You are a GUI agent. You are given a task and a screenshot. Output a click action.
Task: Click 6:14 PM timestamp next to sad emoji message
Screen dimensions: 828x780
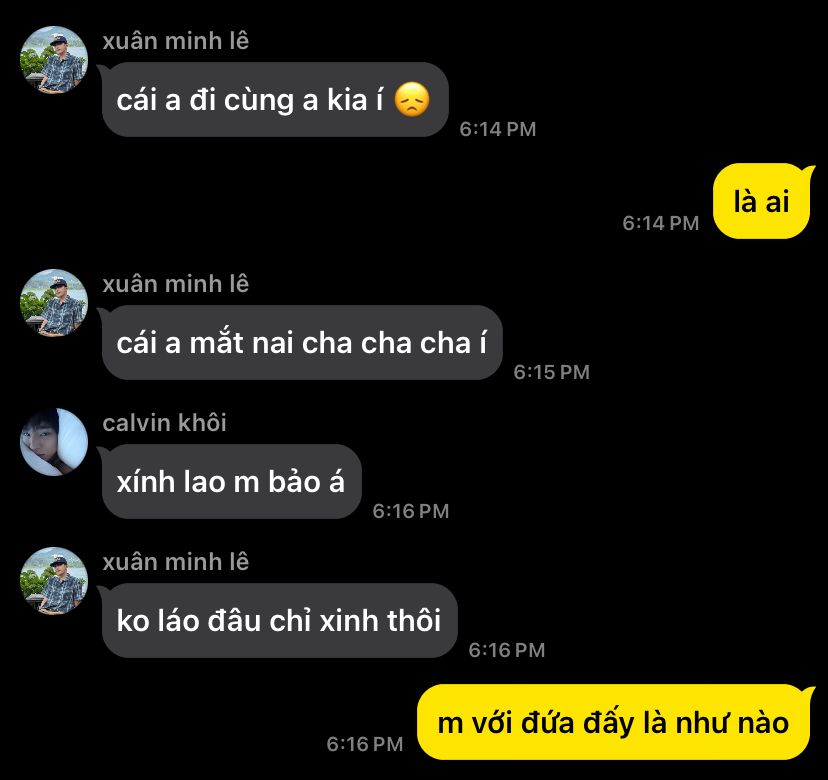(497, 129)
